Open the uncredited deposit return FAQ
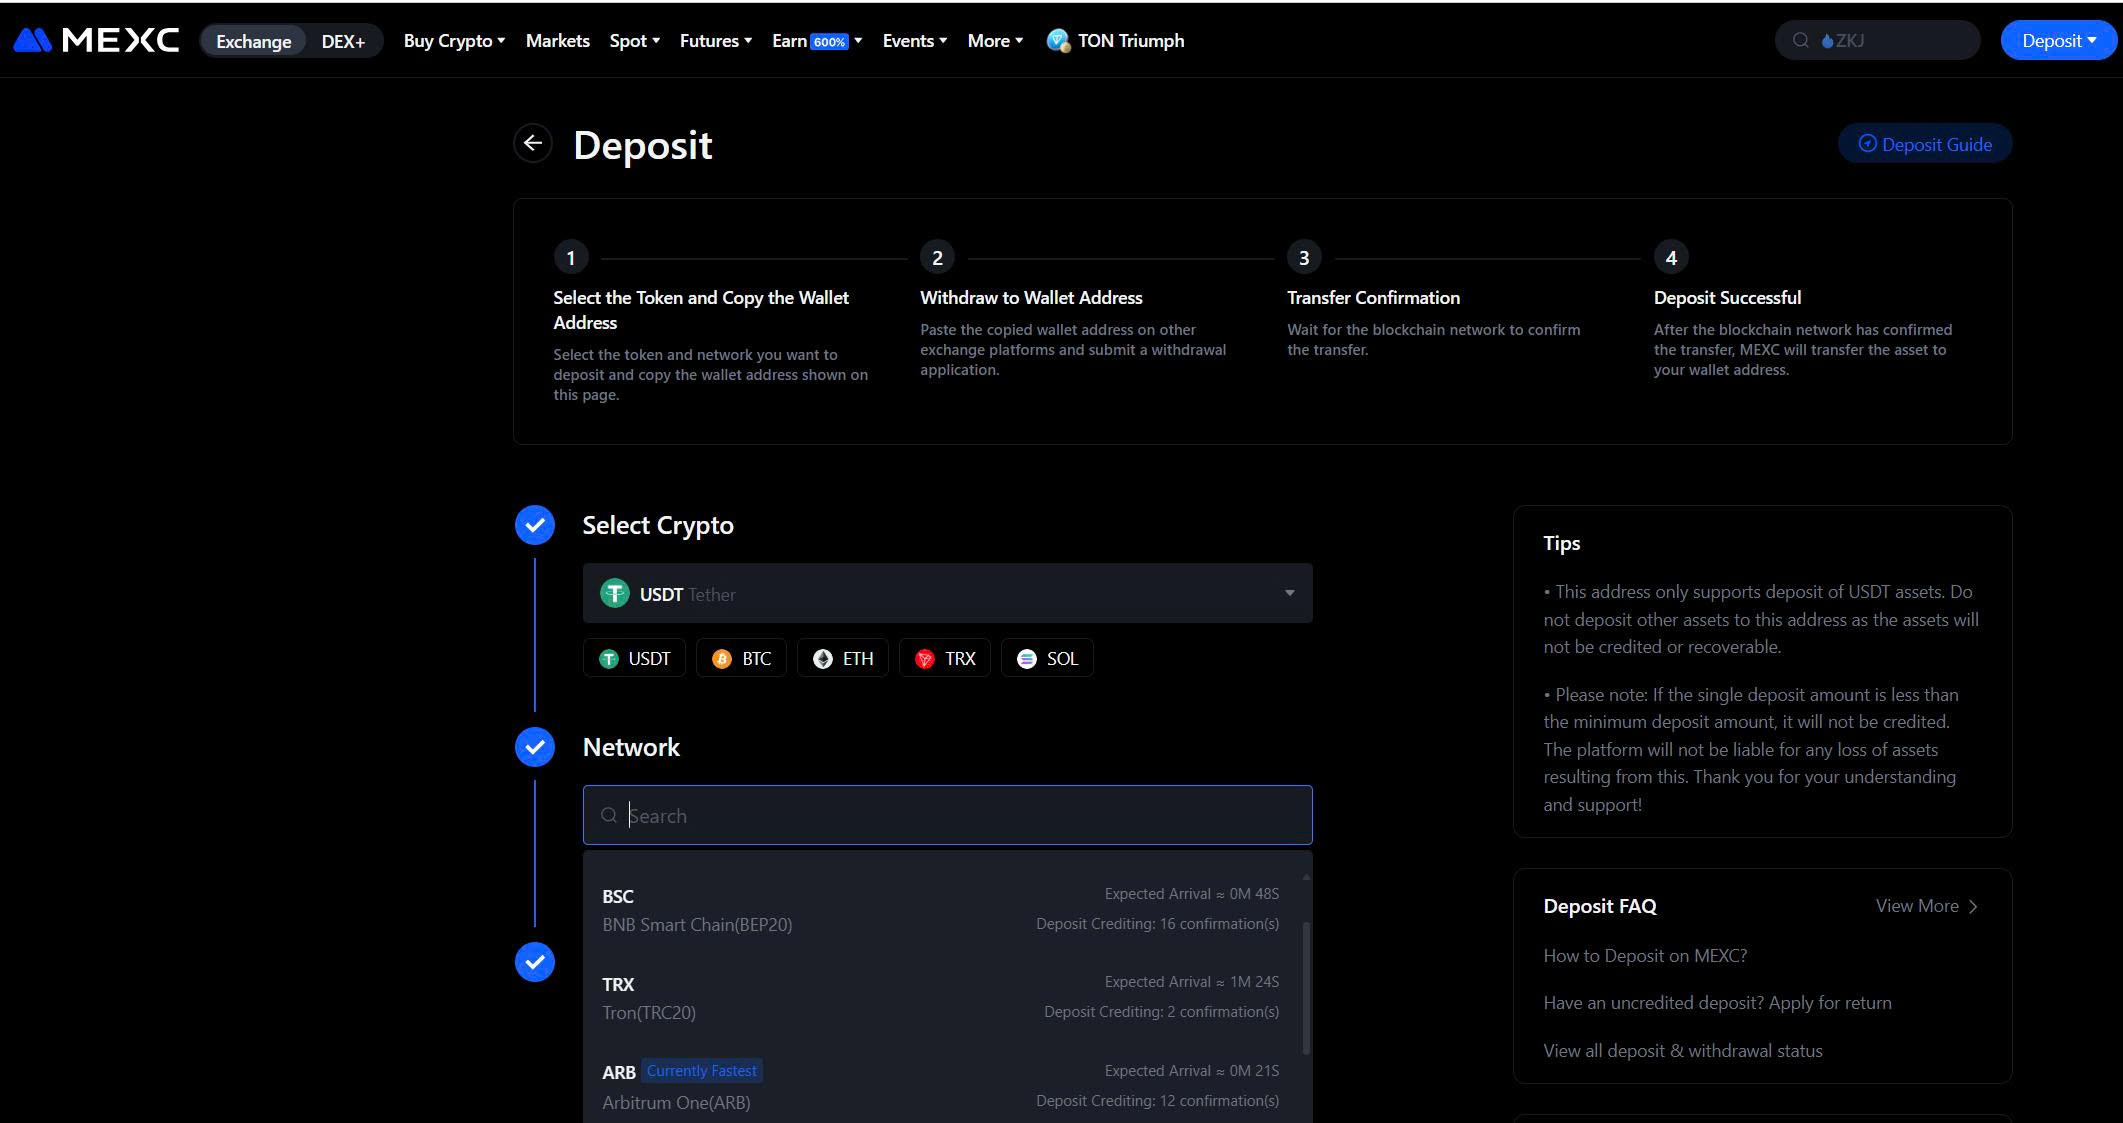The height and width of the screenshot is (1123, 2123). tap(1717, 1003)
